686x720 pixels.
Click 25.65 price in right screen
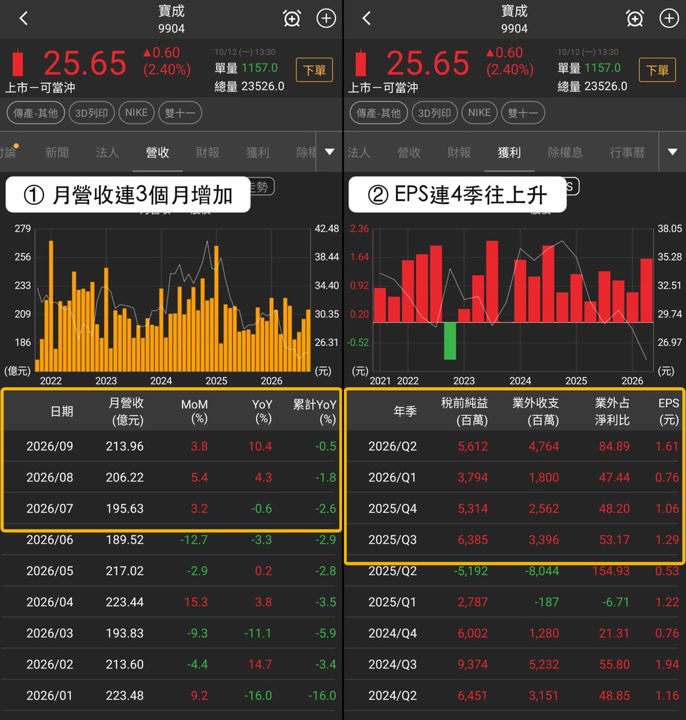pos(427,62)
